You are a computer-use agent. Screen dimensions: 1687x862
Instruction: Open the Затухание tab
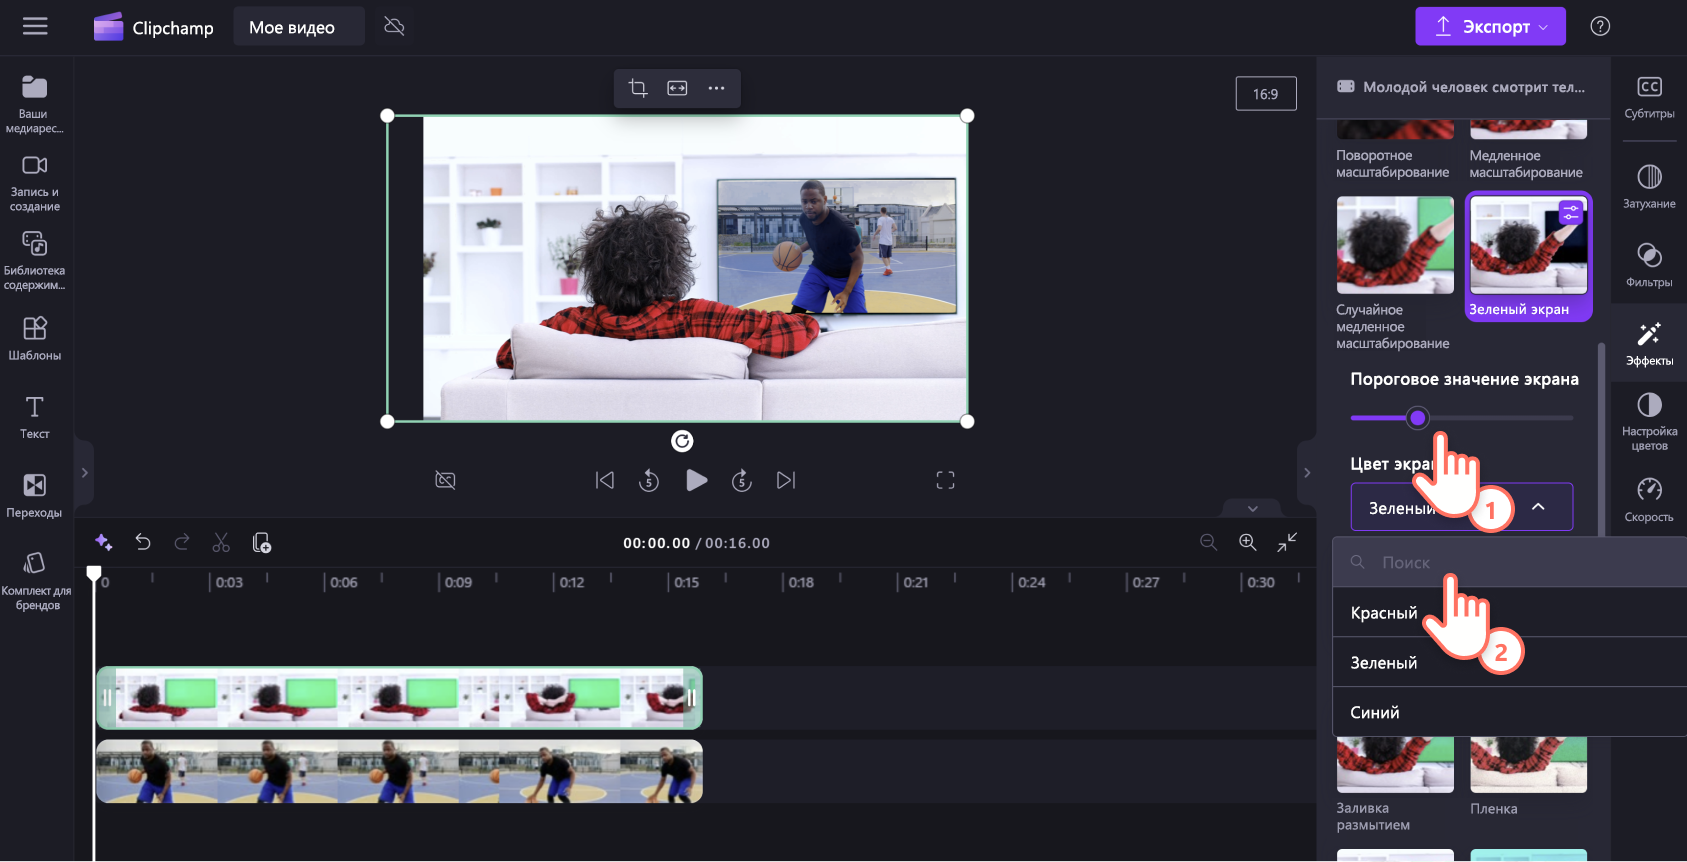pyautogui.click(x=1649, y=187)
